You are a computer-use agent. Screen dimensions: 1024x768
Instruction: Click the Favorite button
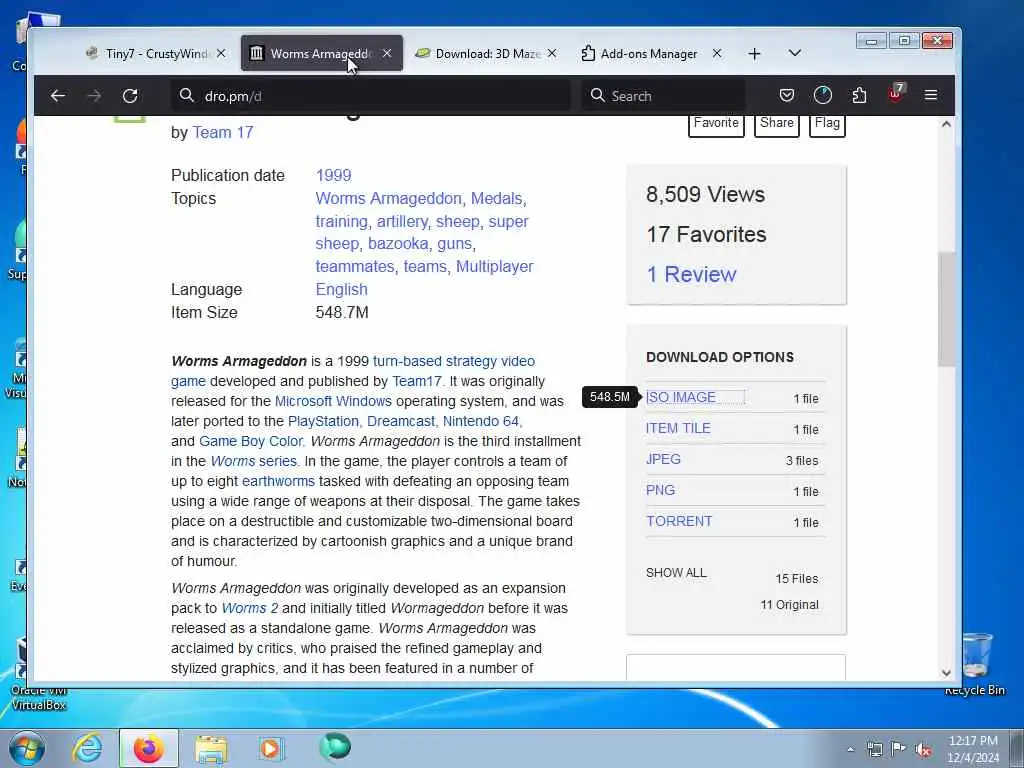[x=716, y=123]
